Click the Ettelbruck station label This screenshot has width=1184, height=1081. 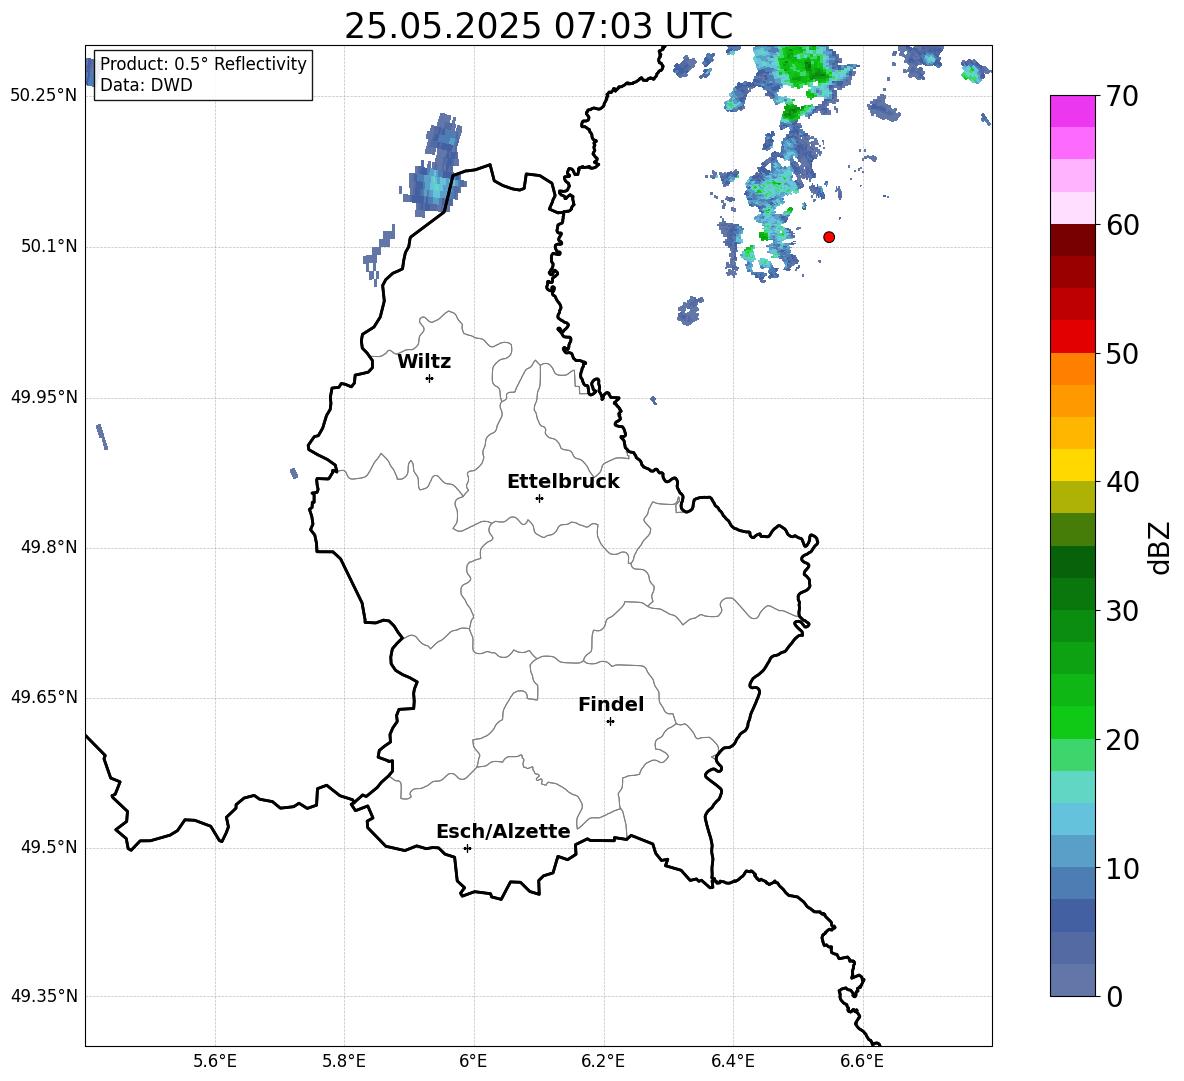click(x=563, y=482)
